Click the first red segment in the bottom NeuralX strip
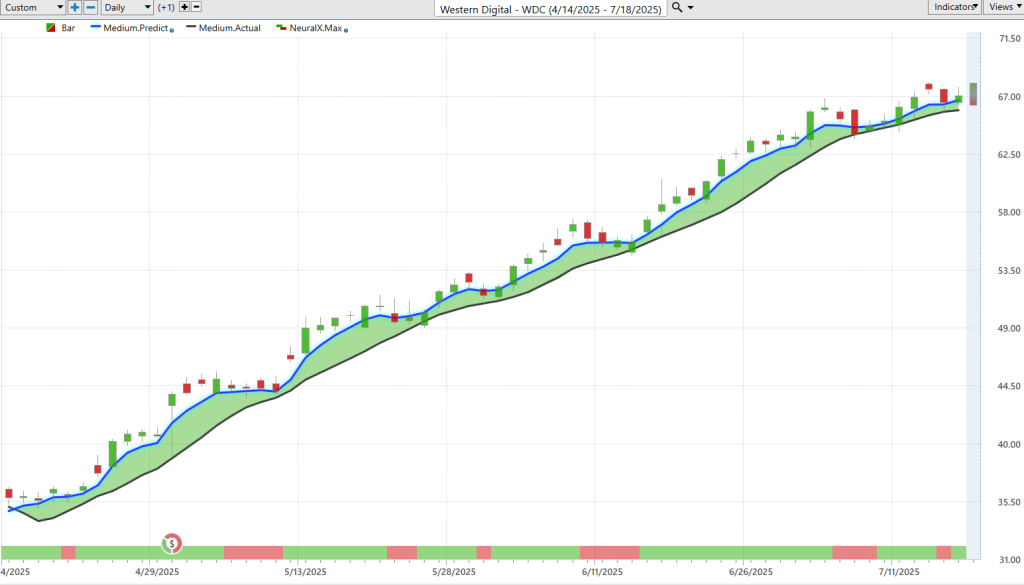 point(68,553)
